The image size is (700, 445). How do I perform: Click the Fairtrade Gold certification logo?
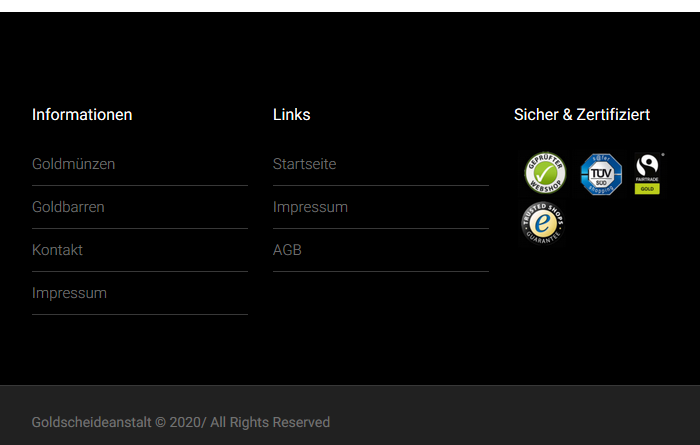point(648,174)
